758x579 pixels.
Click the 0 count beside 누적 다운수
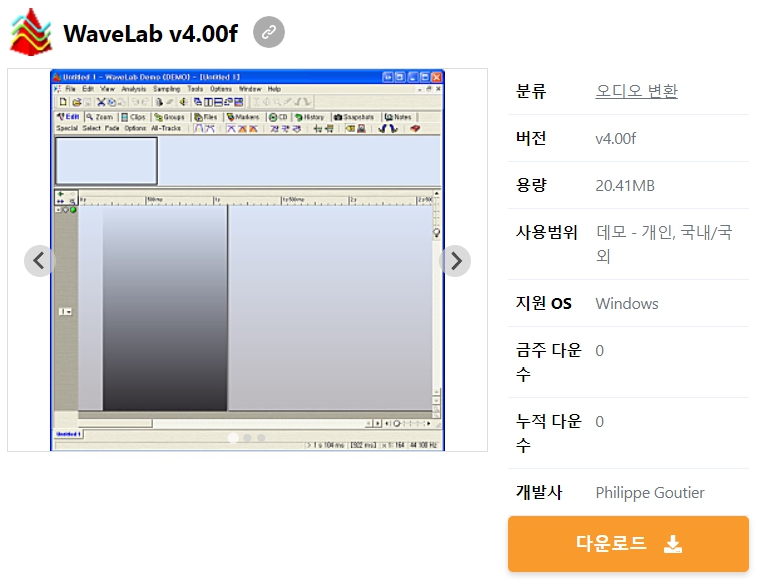(599, 422)
